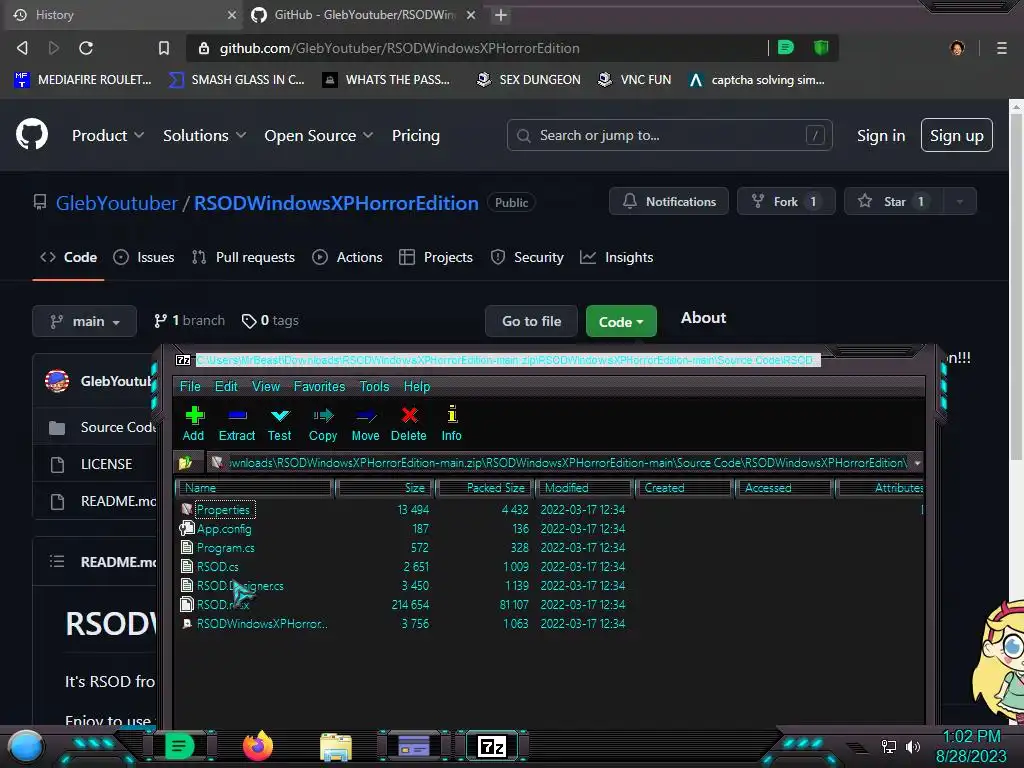This screenshot has width=1024, height=768.
Task: Open the Pricing link
Action: click(415, 135)
